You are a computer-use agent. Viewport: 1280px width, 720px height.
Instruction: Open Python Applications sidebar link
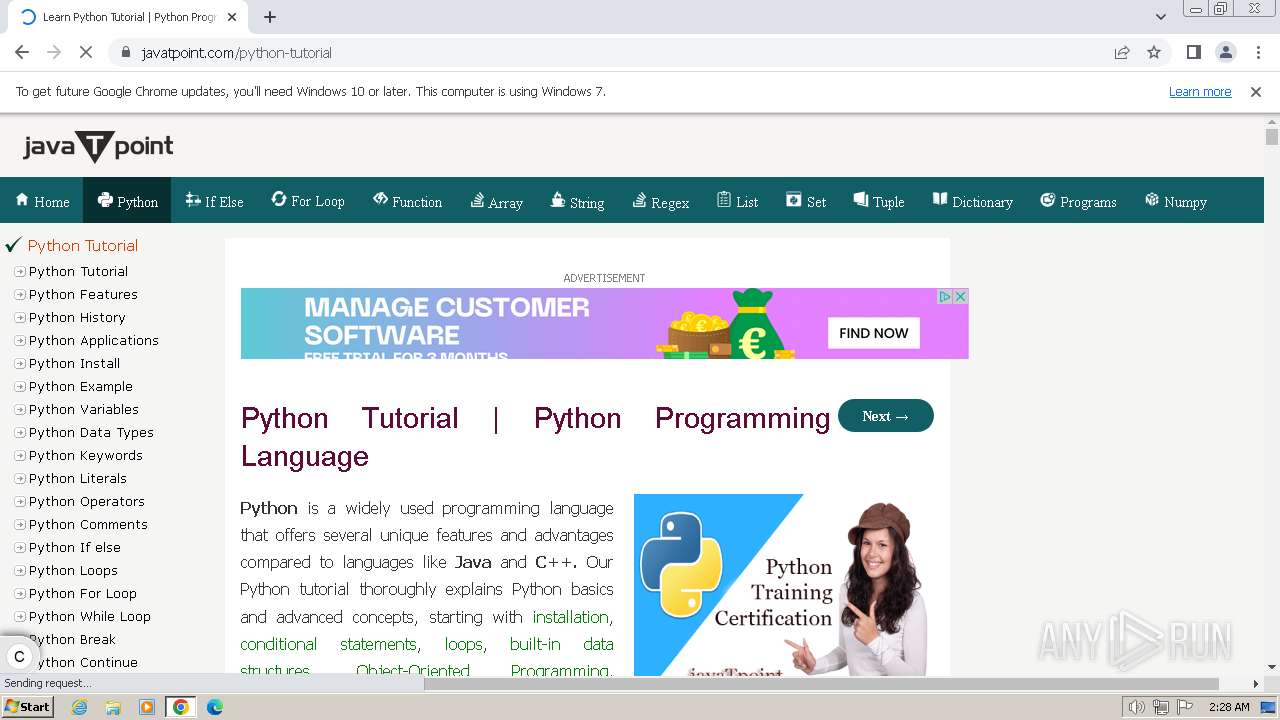pos(94,340)
